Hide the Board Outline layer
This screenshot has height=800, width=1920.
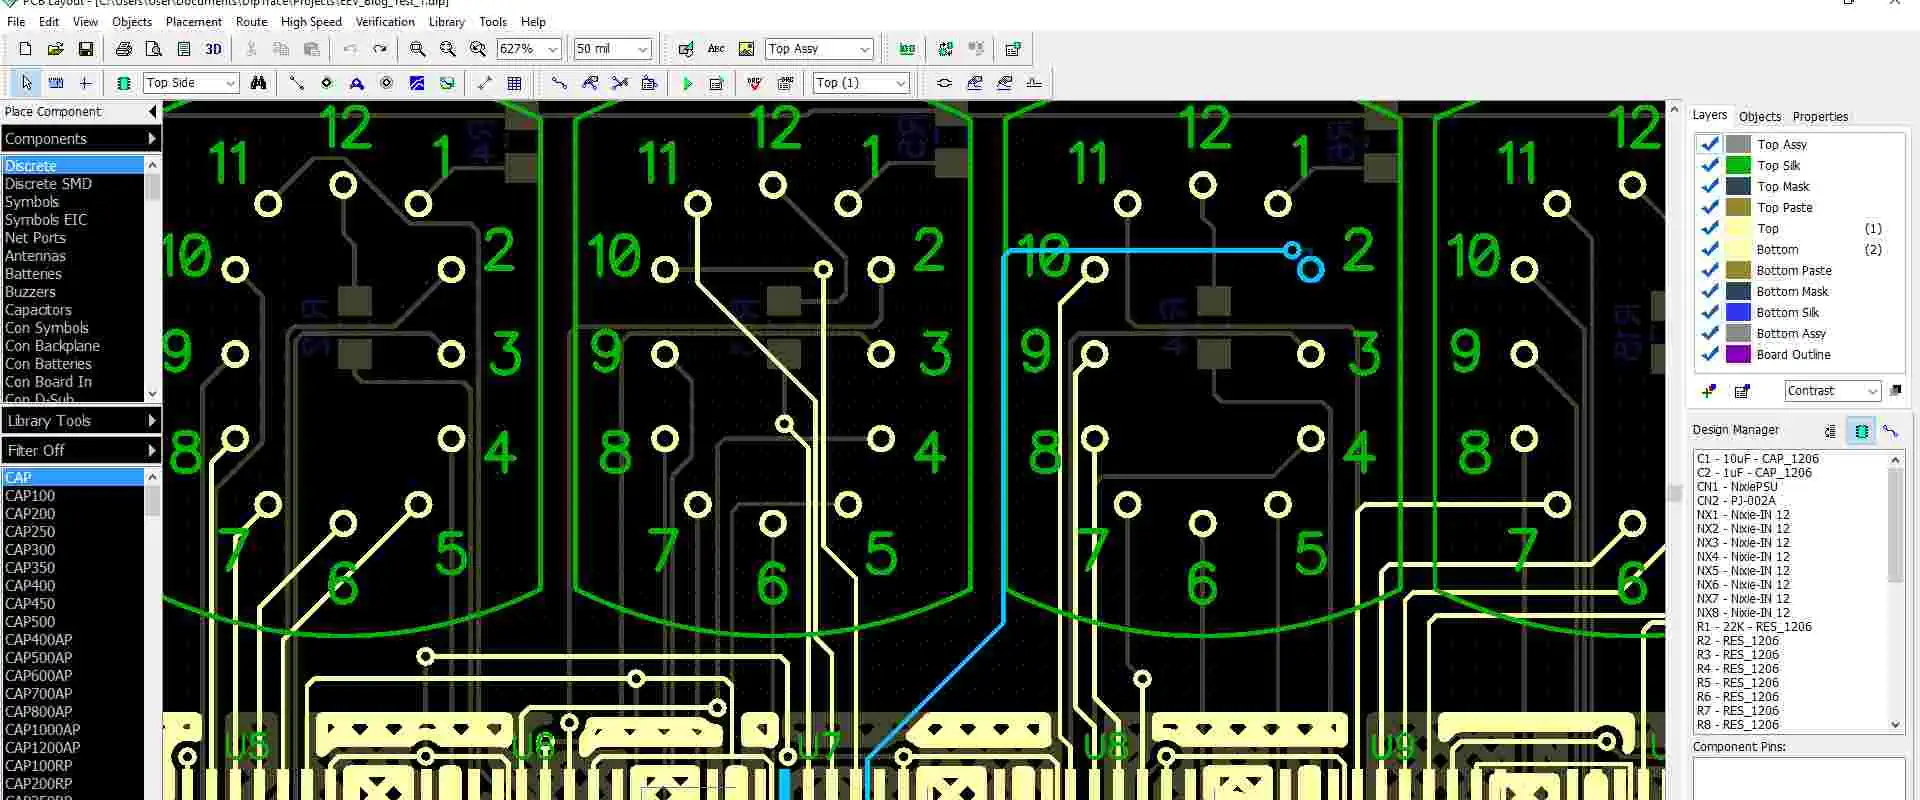tap(1710, 354)
